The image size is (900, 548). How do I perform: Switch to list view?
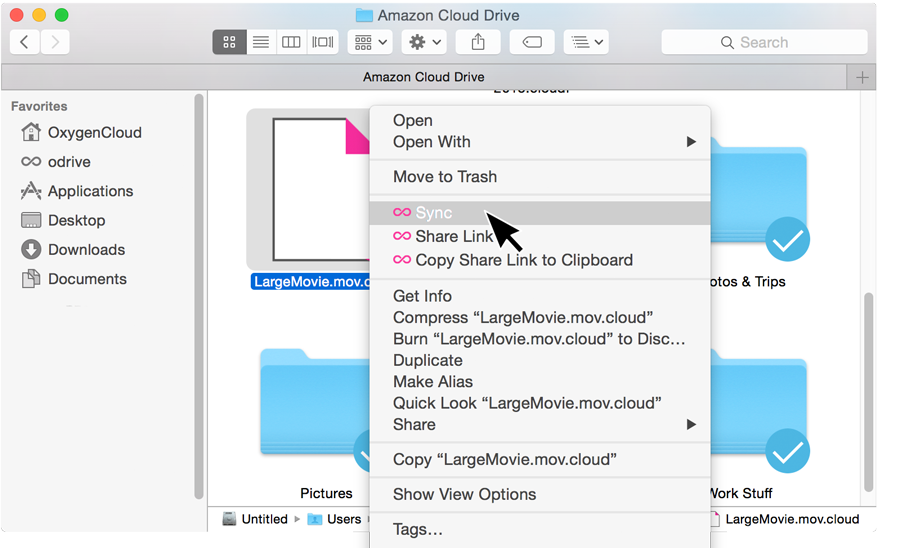tap(261, 42)
